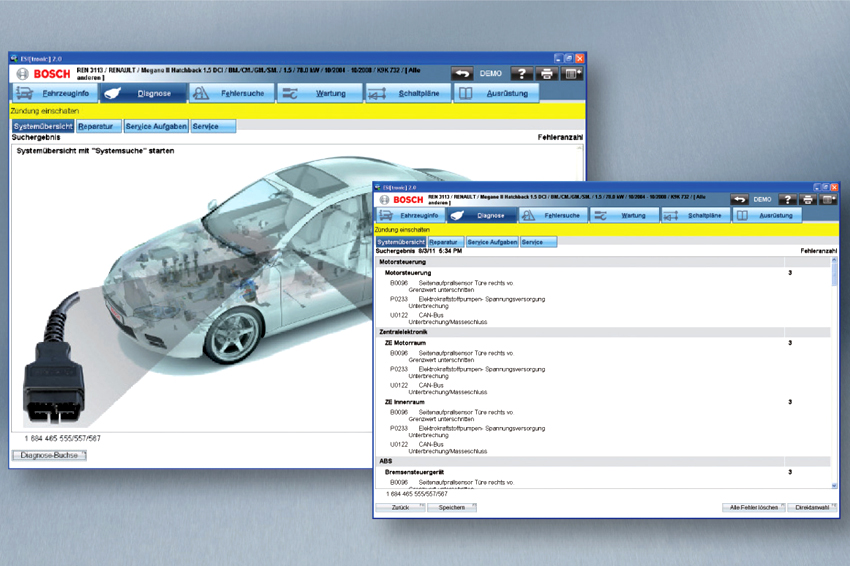Open the window layout icon in the front window toolbar
The image size is (850, 566).
coord(828,200)
